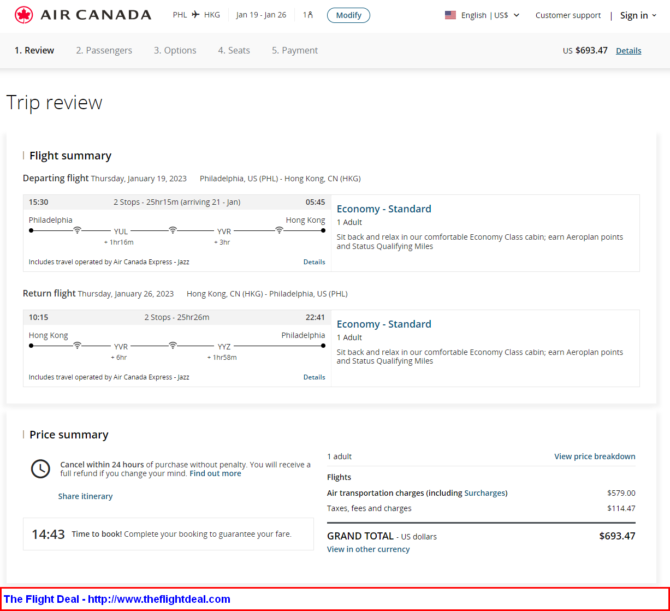Image resolution: width=670 pixels, height=611 pixels.
Task: Click departing Economy - Standard heading
Action: [384, 209]
